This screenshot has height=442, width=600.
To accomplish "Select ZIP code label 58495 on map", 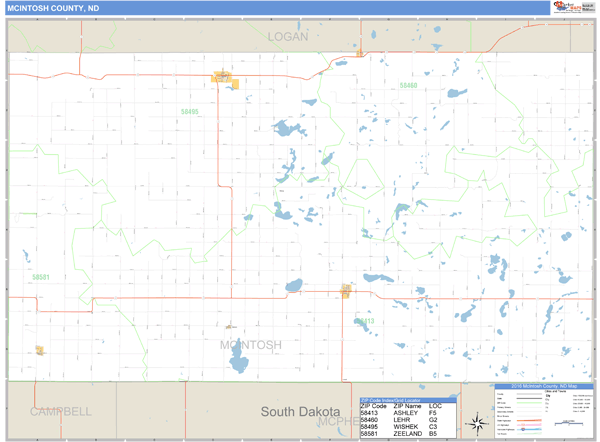I will pos(189,112).
